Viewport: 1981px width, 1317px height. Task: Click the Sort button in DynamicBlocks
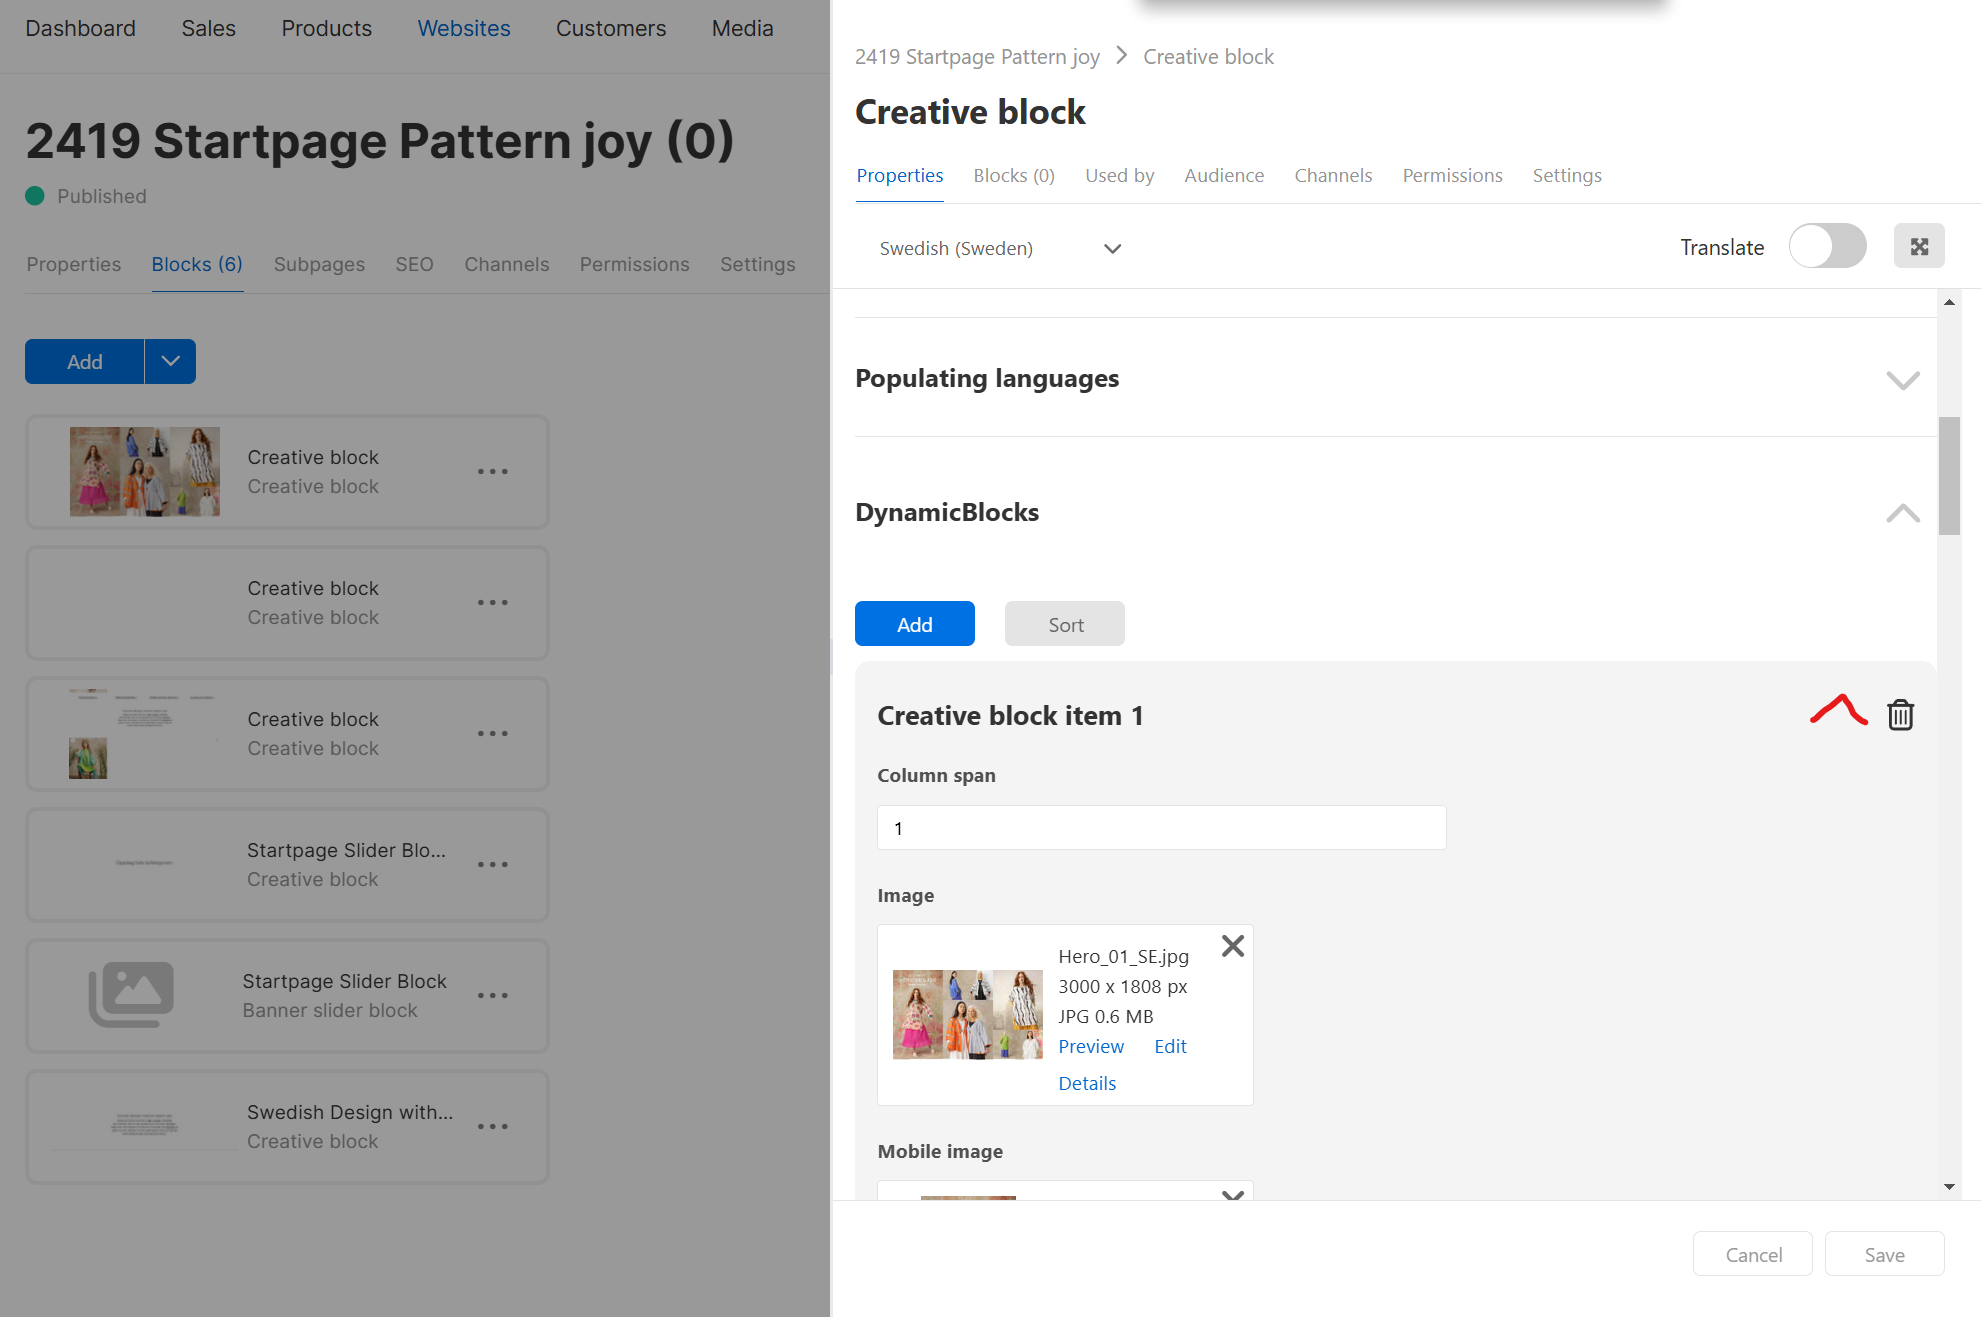(1064, 624)
